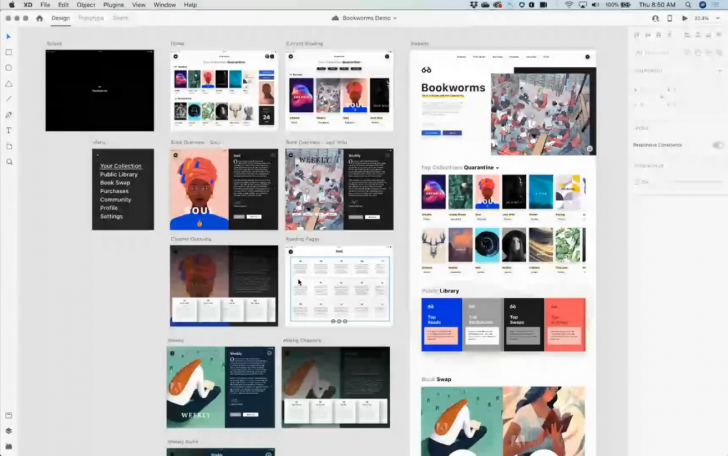Click the mobile device preview icon
The width and height of the screenshot is (728, 456).
tap(670, 18)
